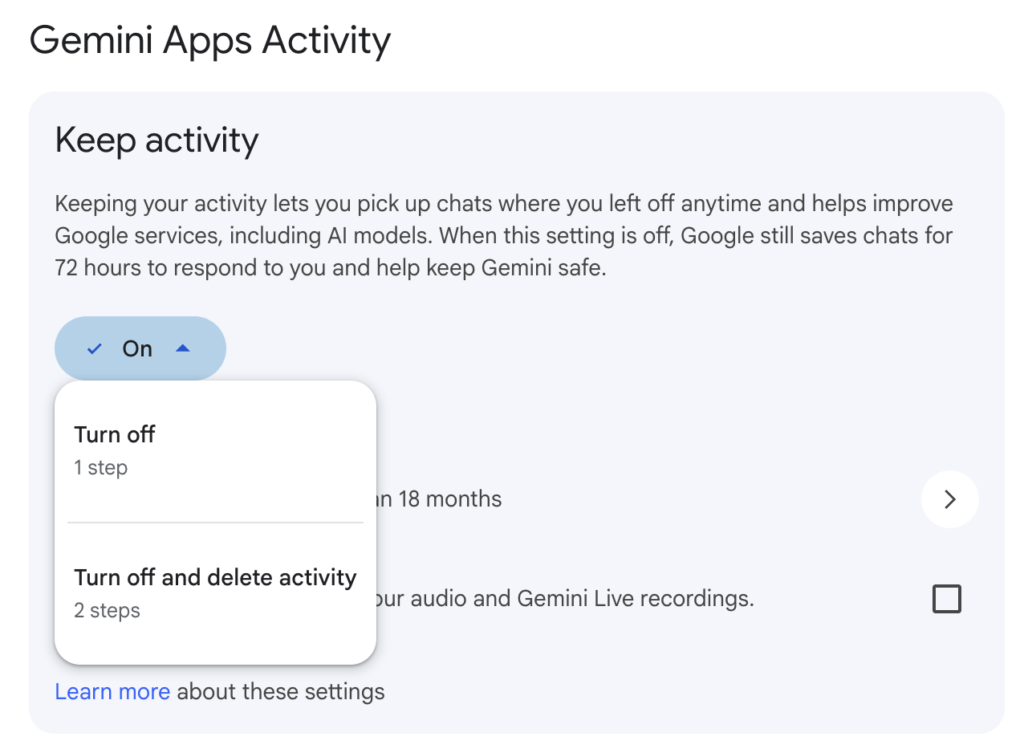Select the On status pill under Keep activity

point(139,348)
